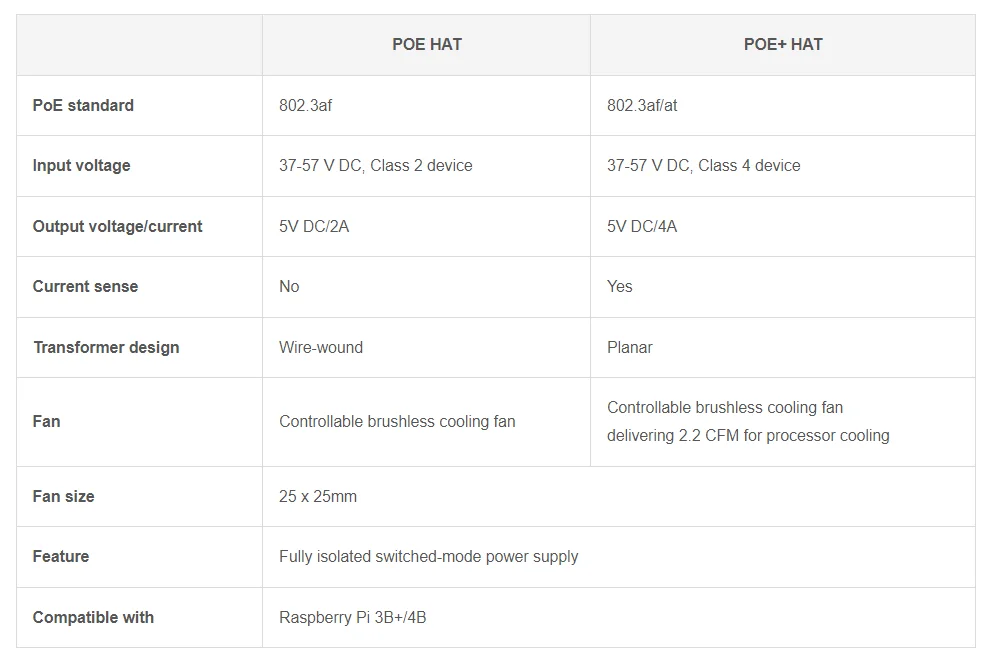Click the Planar transformer cell

(630, 347)
